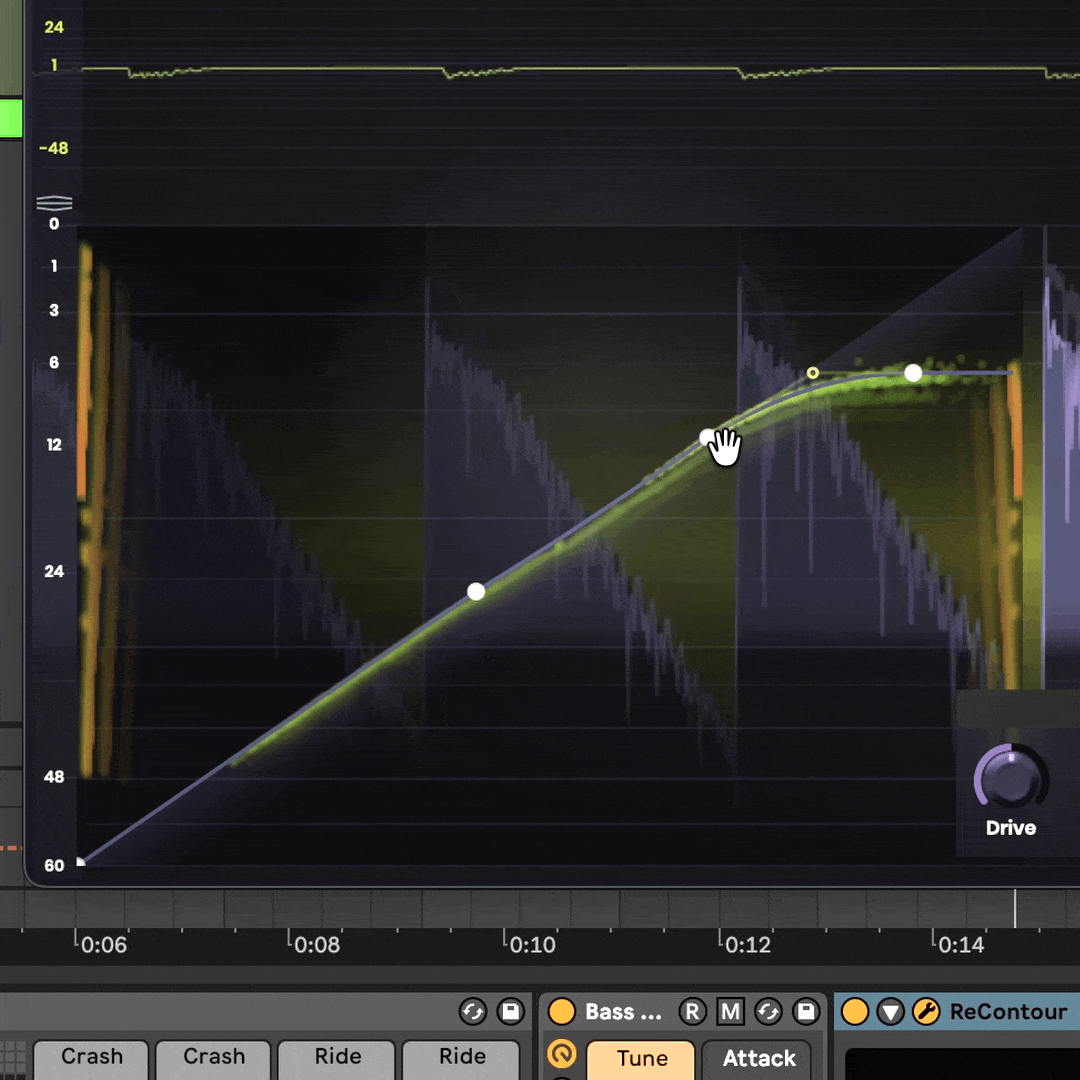This screenshot has width=1080, height=1080.
Task: Click the orange circular icon beside Tune tab
Action: (562, 1055)
